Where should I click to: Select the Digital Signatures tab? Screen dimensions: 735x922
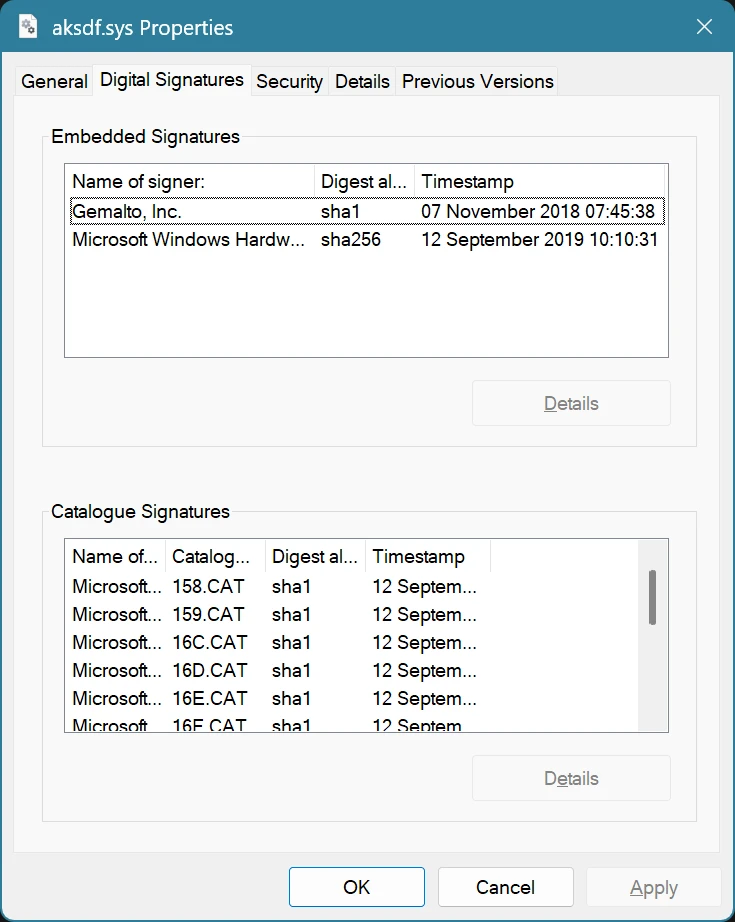pyautogui.click(x=171, y=80)
